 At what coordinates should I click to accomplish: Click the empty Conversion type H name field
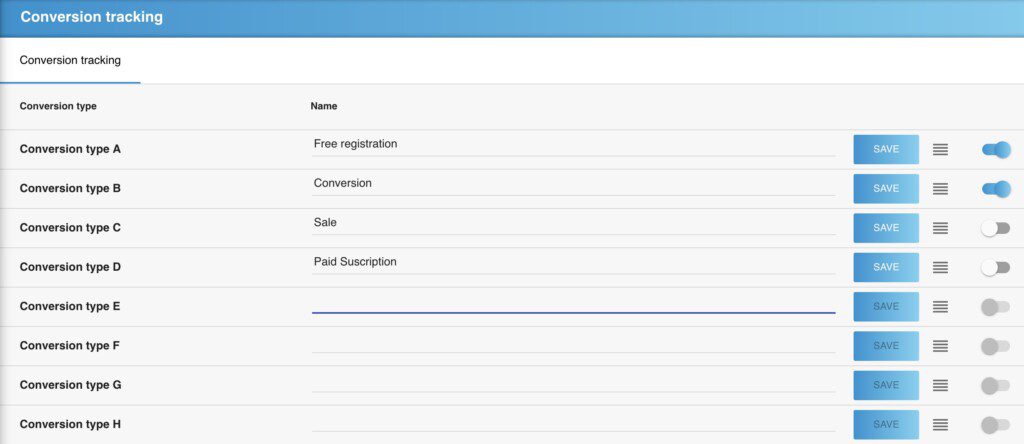pyautogui.click(x=573, y=421)
